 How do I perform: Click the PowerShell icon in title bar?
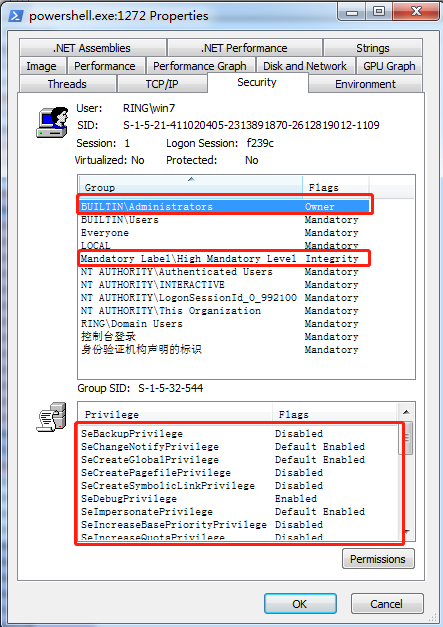tap(16, 16)
